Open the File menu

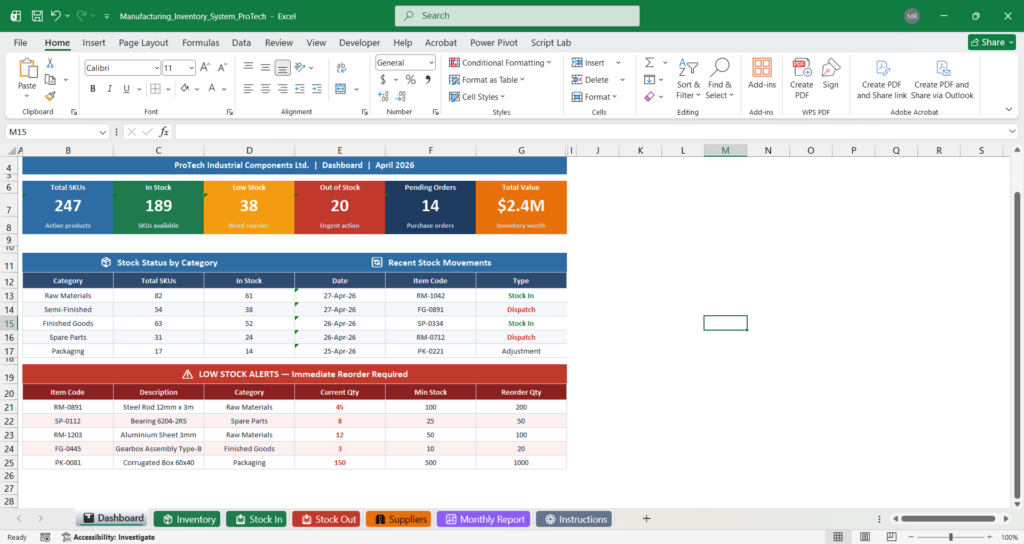click(x=20, y=42)
